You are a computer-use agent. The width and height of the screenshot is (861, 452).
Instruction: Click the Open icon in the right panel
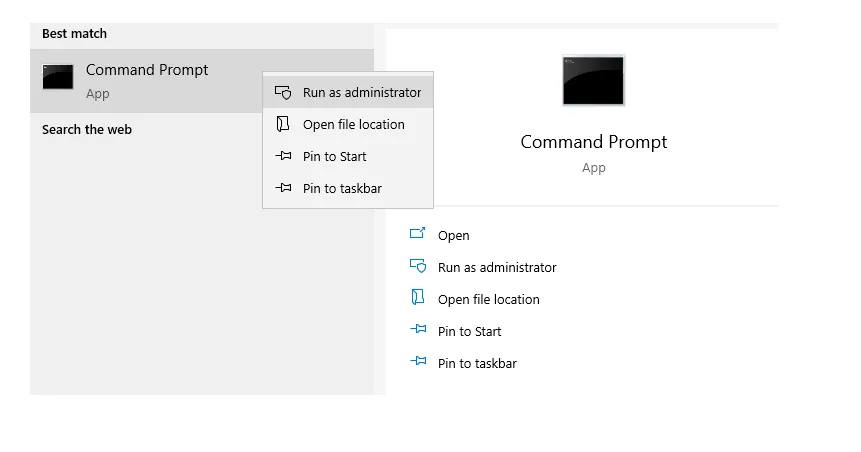coord(417,233)
